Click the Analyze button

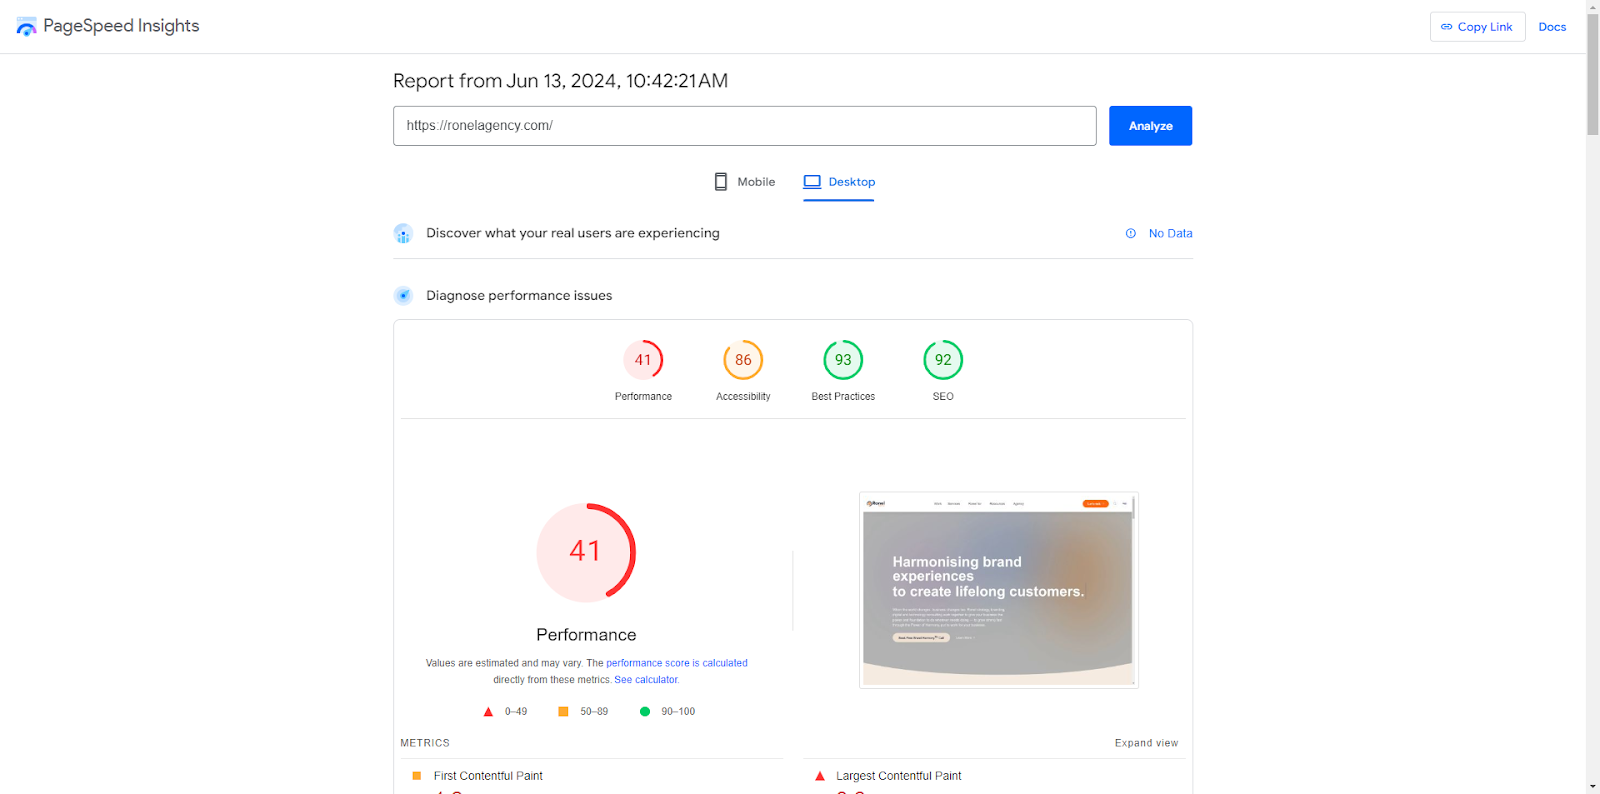1150,126
